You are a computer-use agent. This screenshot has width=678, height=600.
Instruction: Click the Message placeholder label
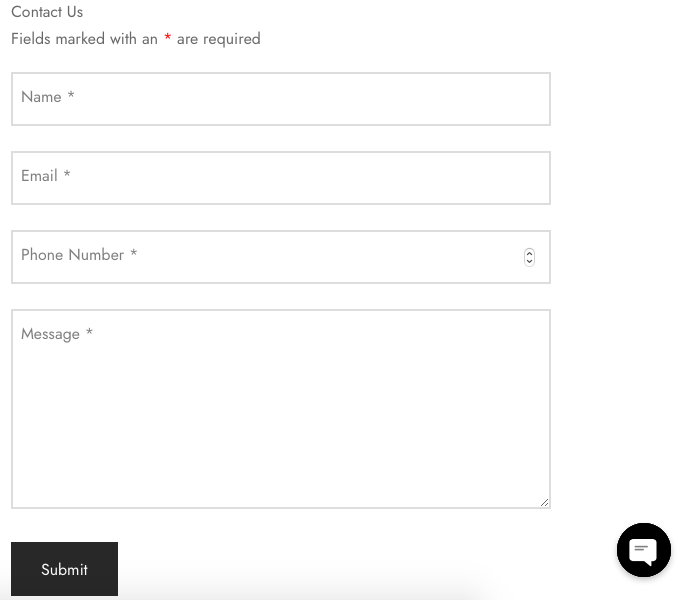[51, 334]
